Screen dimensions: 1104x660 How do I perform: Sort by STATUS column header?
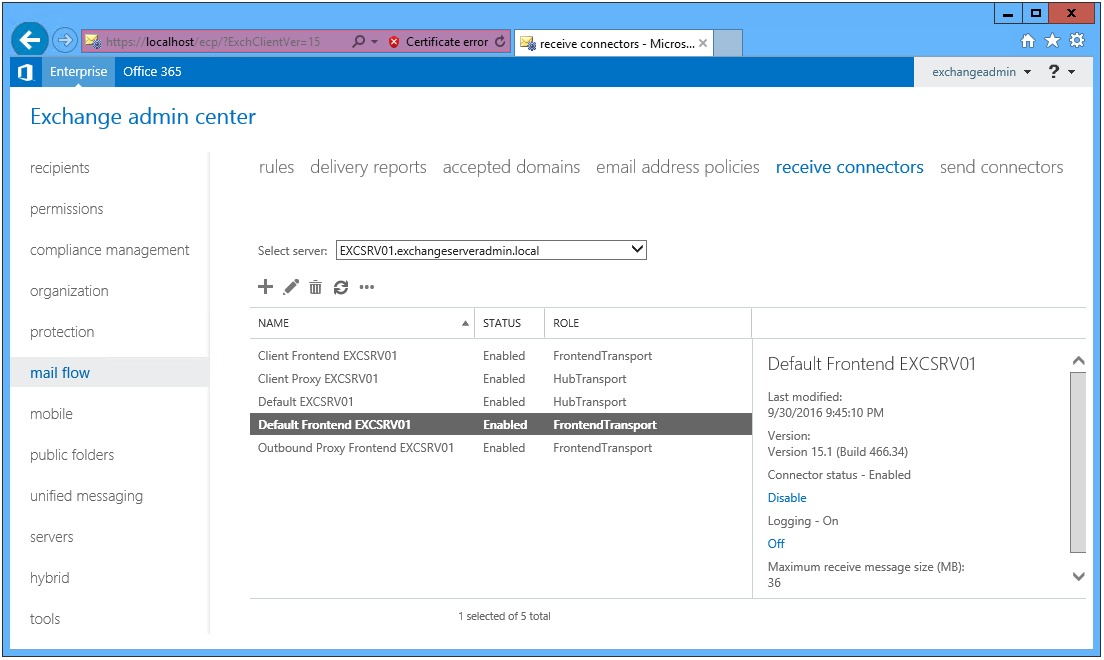click(x=509, y=323)
